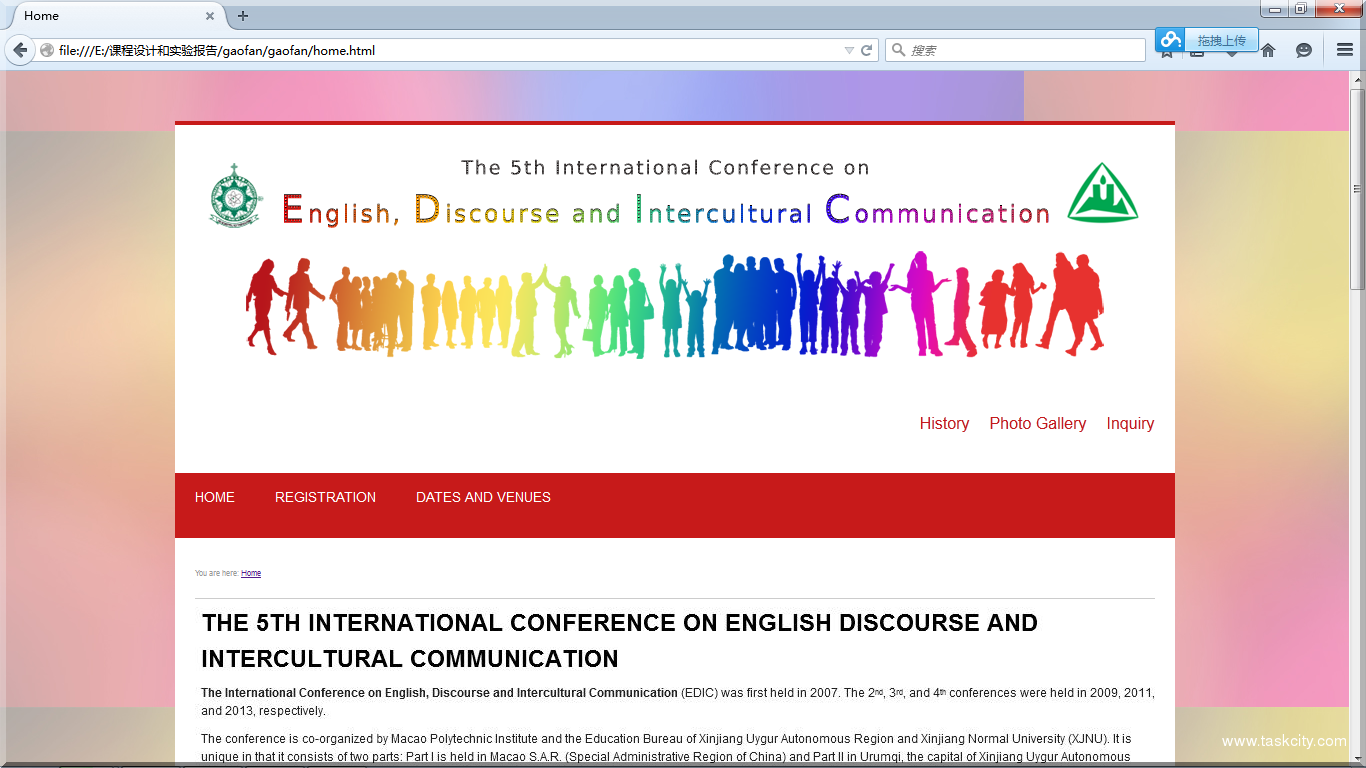Open the Inquiry link
Viewport: 1366px width, 768px height.
[x=1130, y=423]
